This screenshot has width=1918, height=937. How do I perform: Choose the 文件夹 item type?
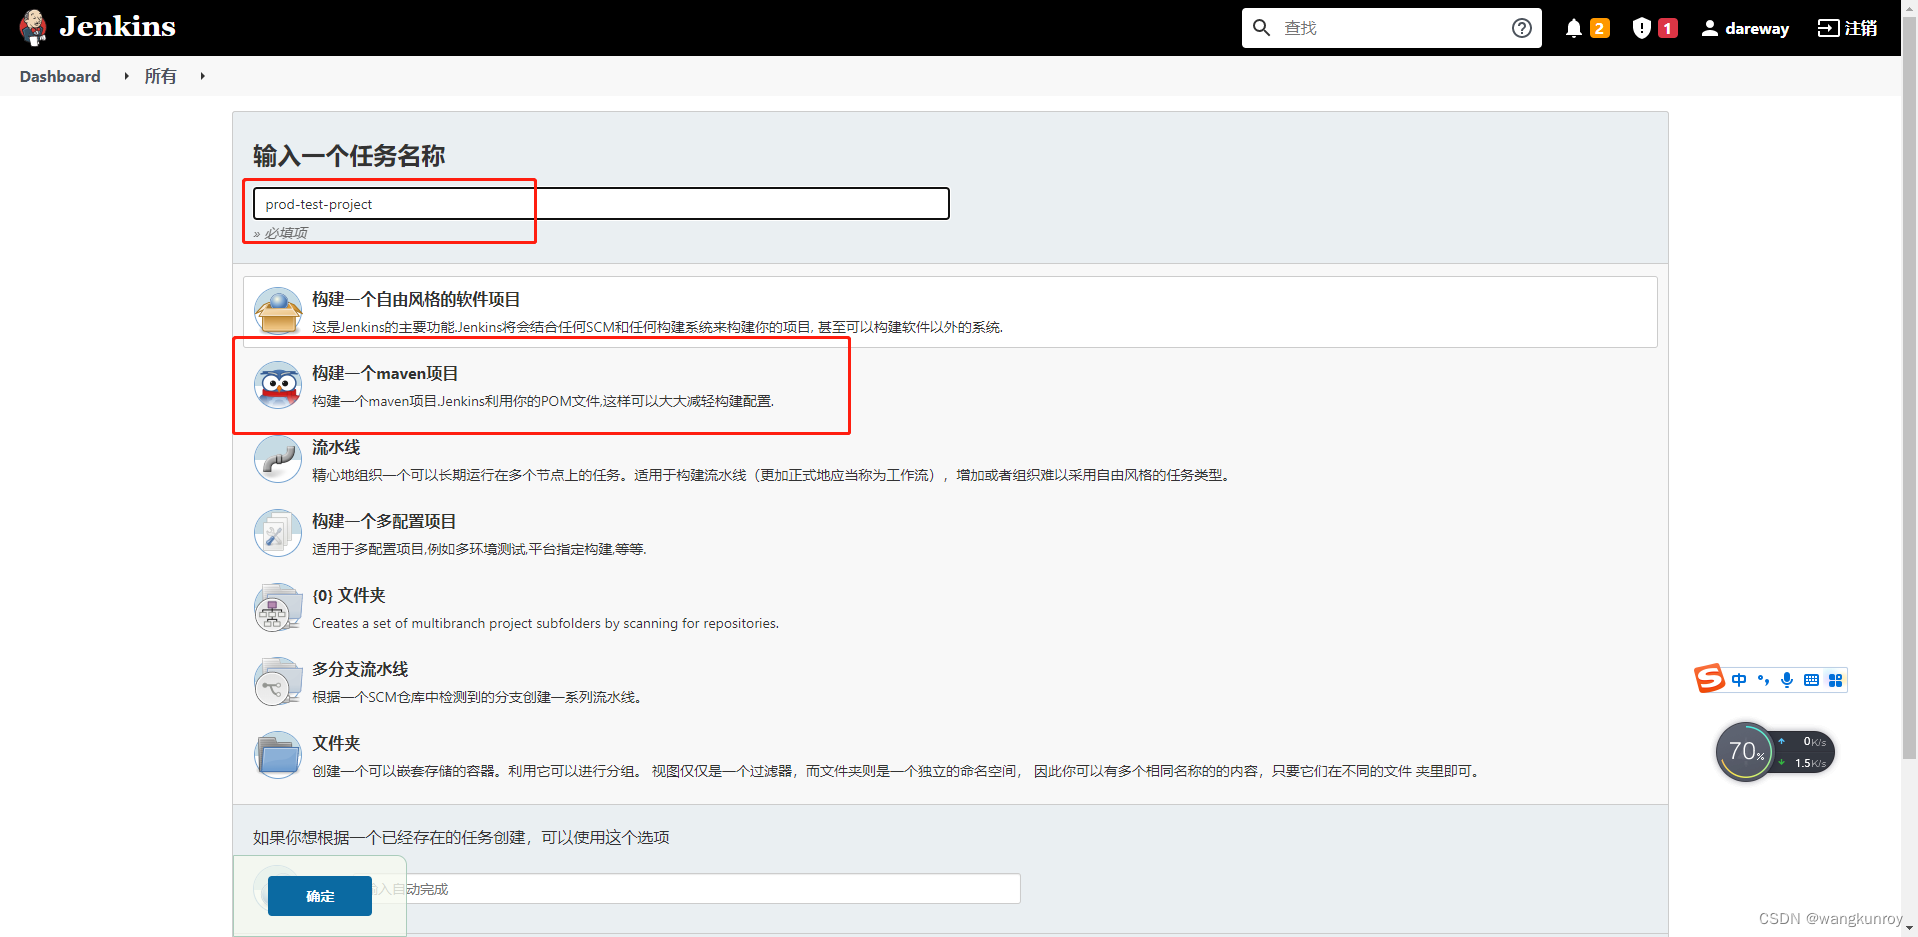336,743
